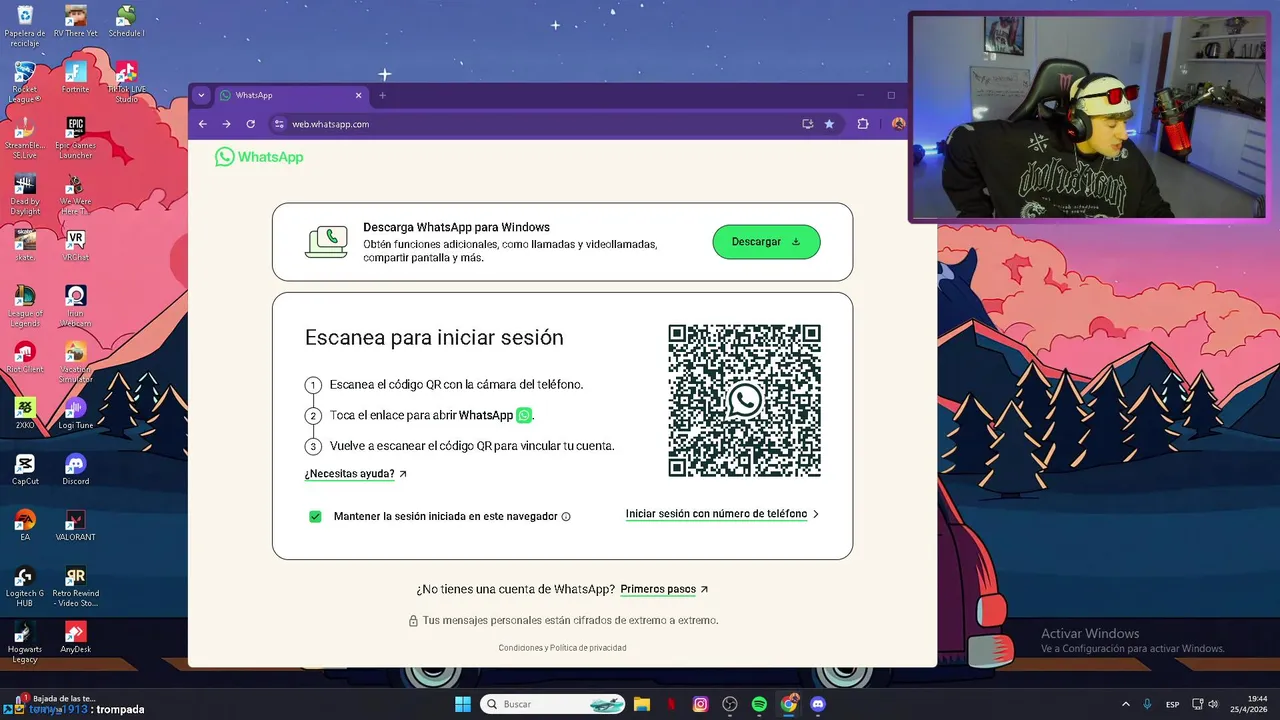The image size is (1280, 720).
Task: Select the CapCut desktop icon
Action: point(25,470)
